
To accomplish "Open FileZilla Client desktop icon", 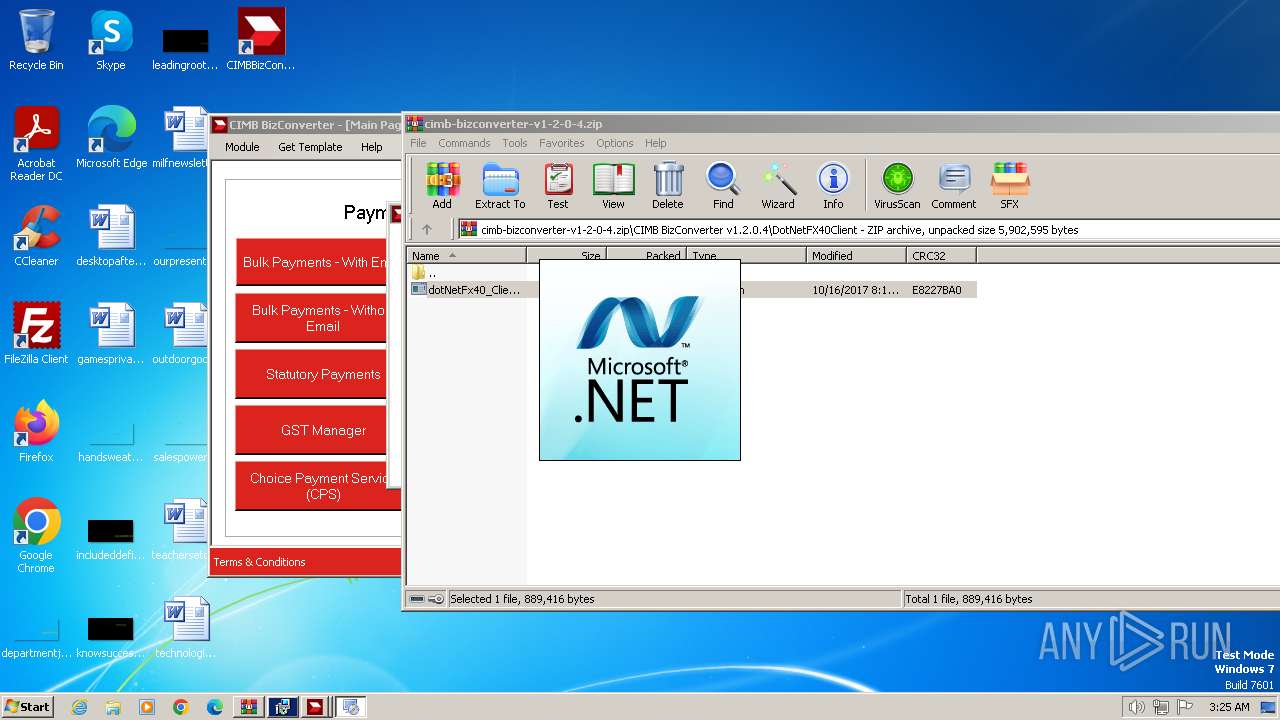I will pyautogui.click(x=36, y=334).
